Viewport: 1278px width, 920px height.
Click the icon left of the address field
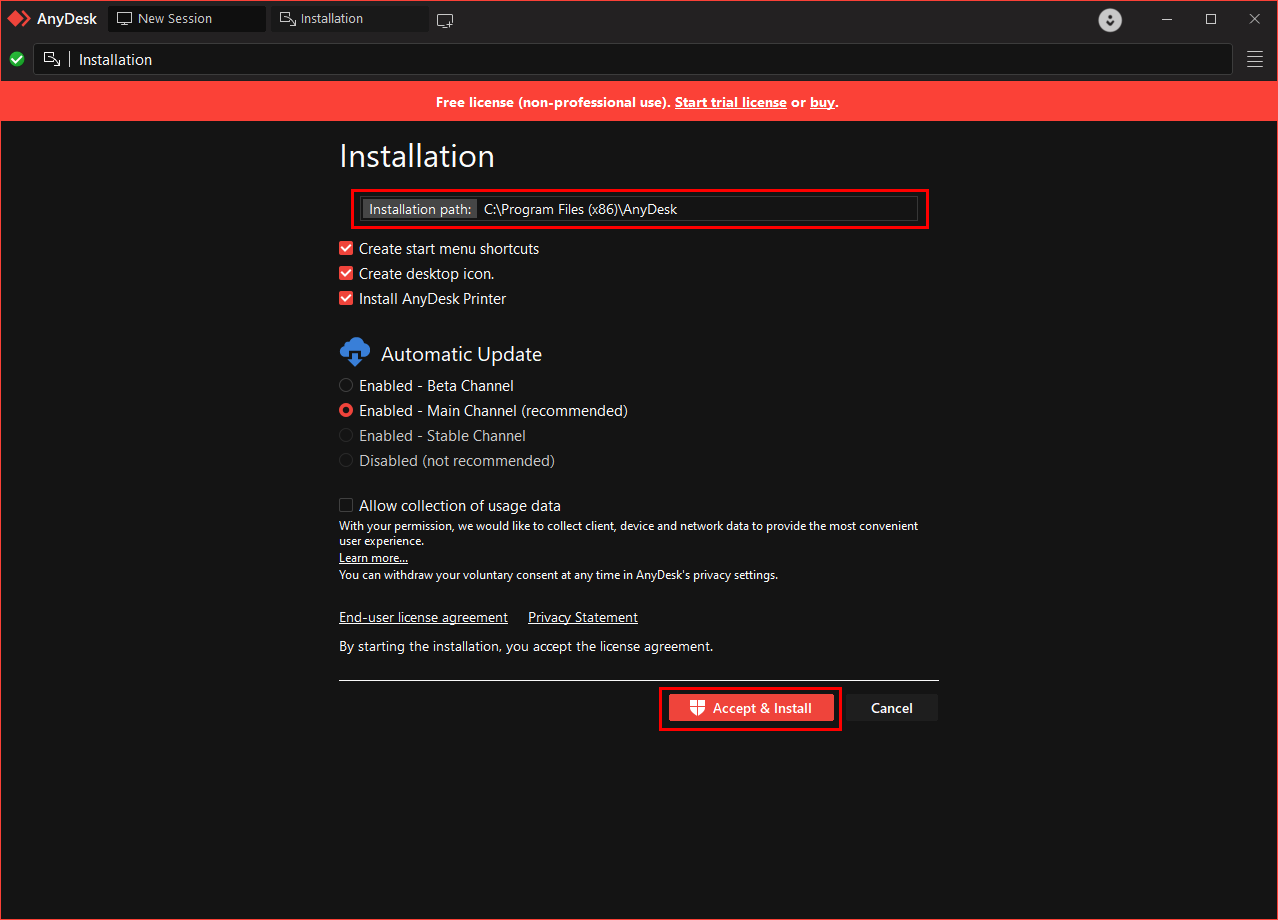click(53, 60)
